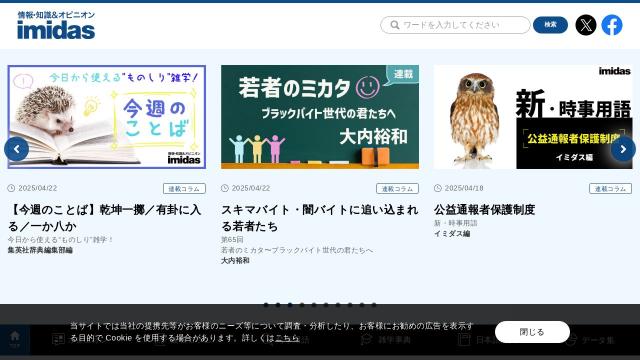640x360 pixels.
Task: Open the 新・時事用語 owl thumbnail
Action: pyautogui.click(x=533, y=117)
